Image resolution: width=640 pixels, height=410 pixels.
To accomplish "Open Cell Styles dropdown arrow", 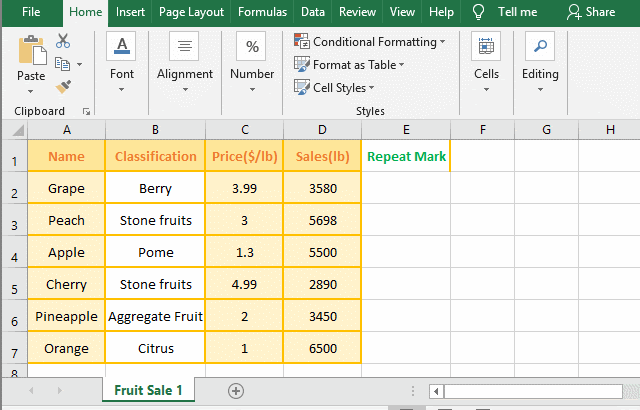I will pos(371,87).
